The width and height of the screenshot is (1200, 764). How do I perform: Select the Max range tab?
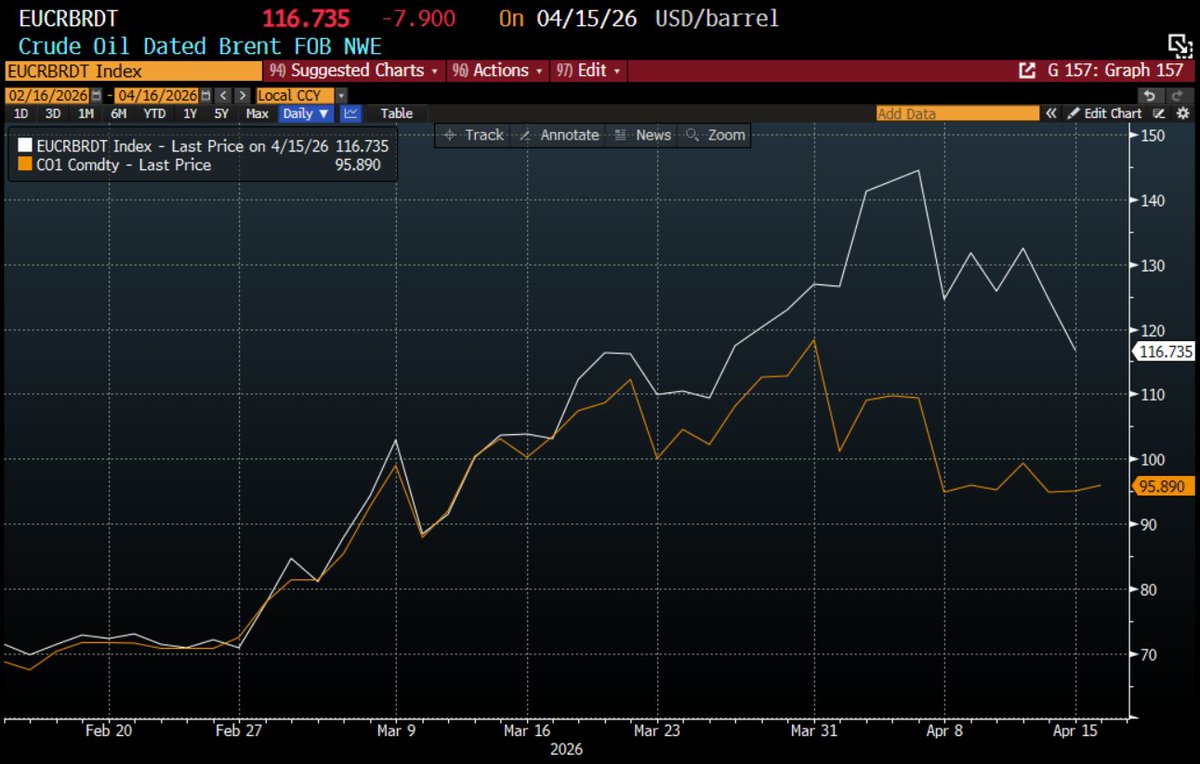257,113
